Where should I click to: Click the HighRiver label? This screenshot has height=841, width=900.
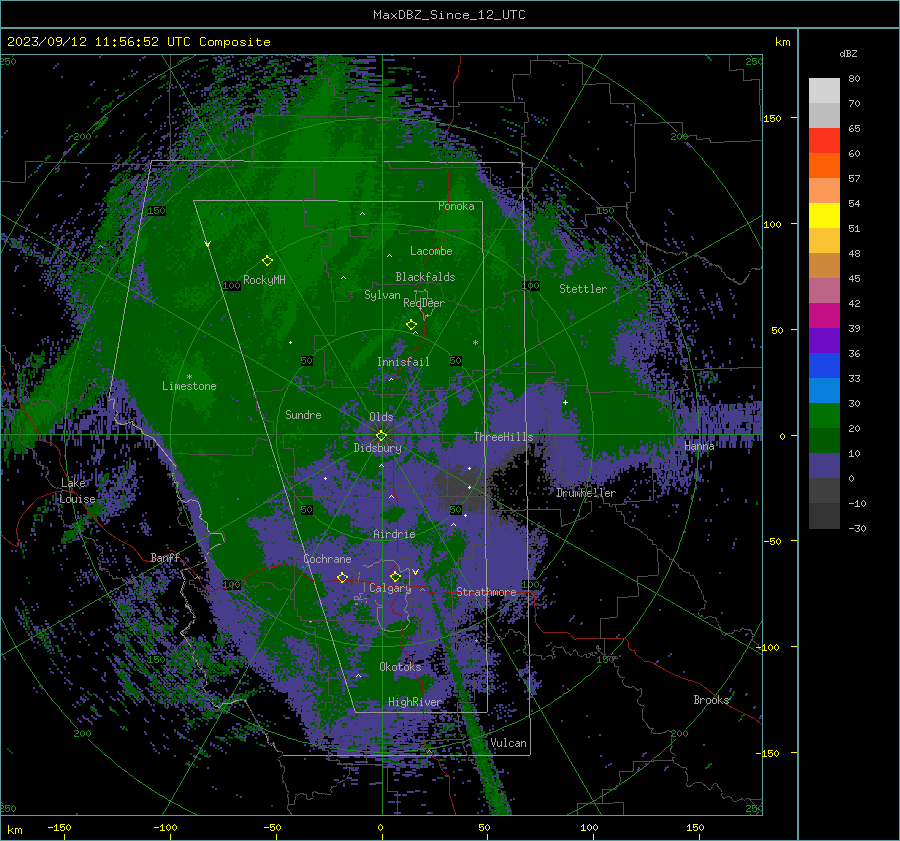point(414,702)
